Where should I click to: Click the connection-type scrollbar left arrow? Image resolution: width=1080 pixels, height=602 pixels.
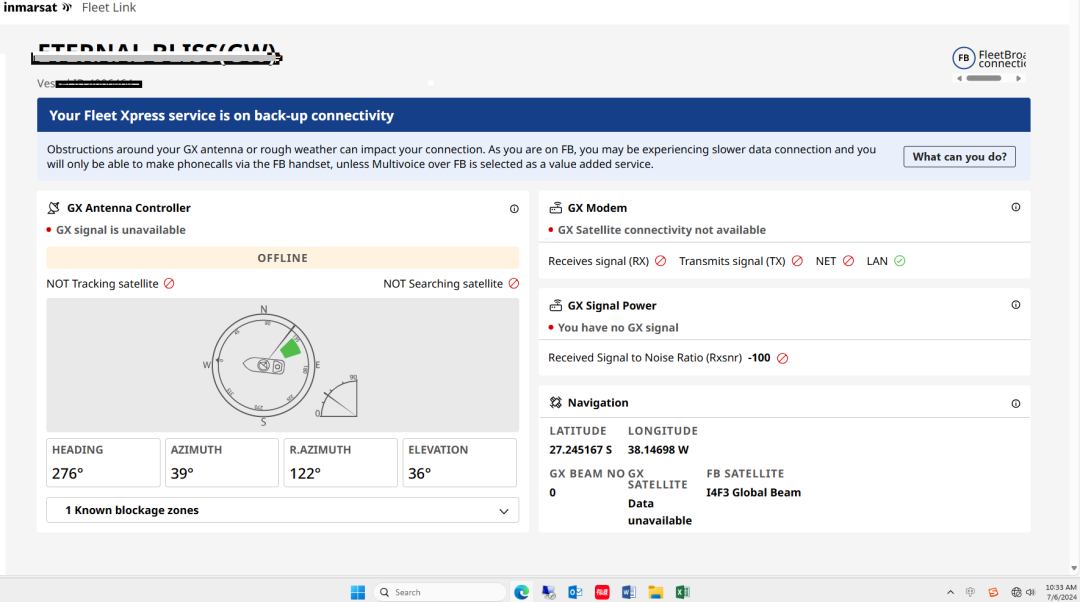[959, 79]
